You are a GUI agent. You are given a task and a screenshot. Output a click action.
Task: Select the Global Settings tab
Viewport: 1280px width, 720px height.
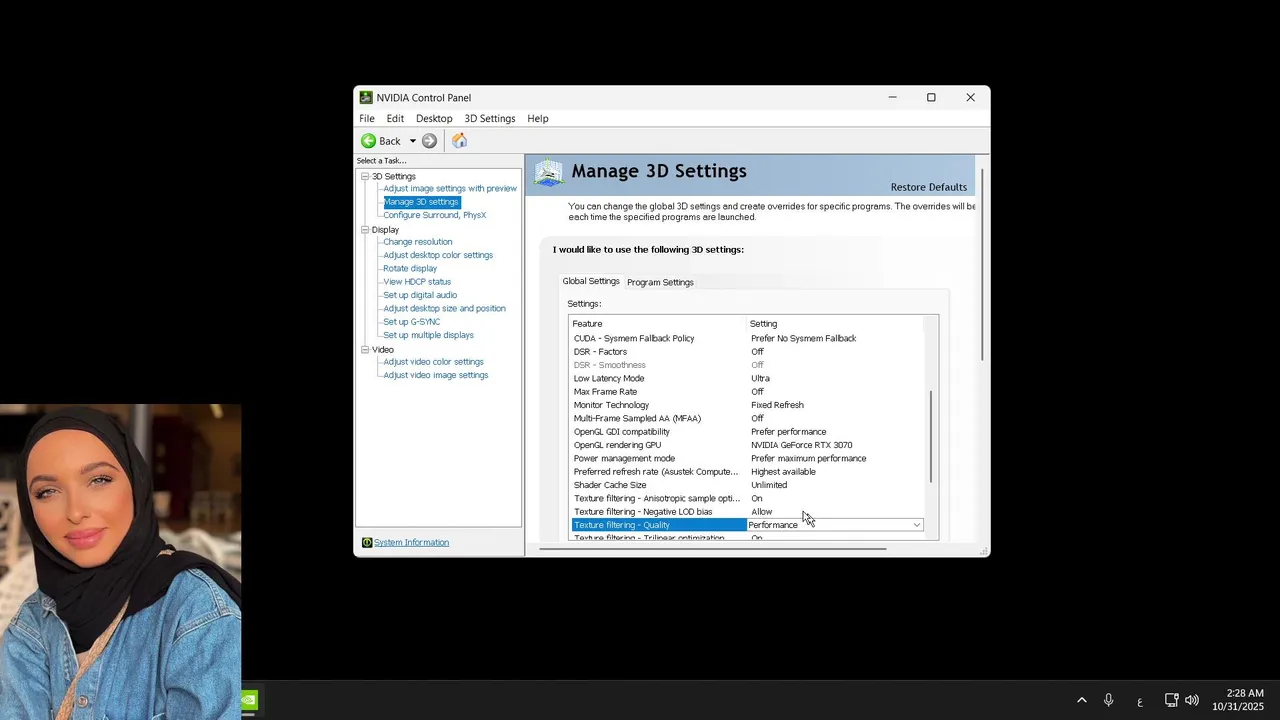click(x=591, y=281)
